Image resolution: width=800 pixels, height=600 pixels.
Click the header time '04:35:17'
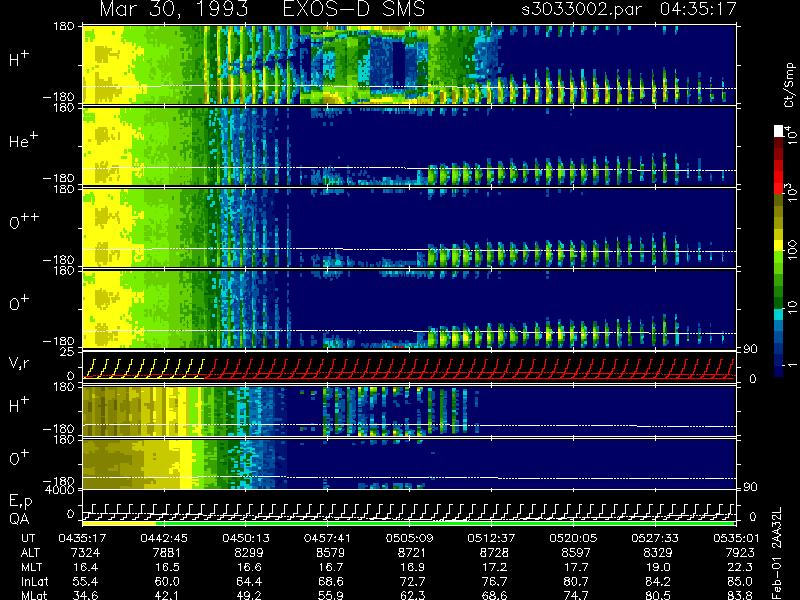click(698, 9)
